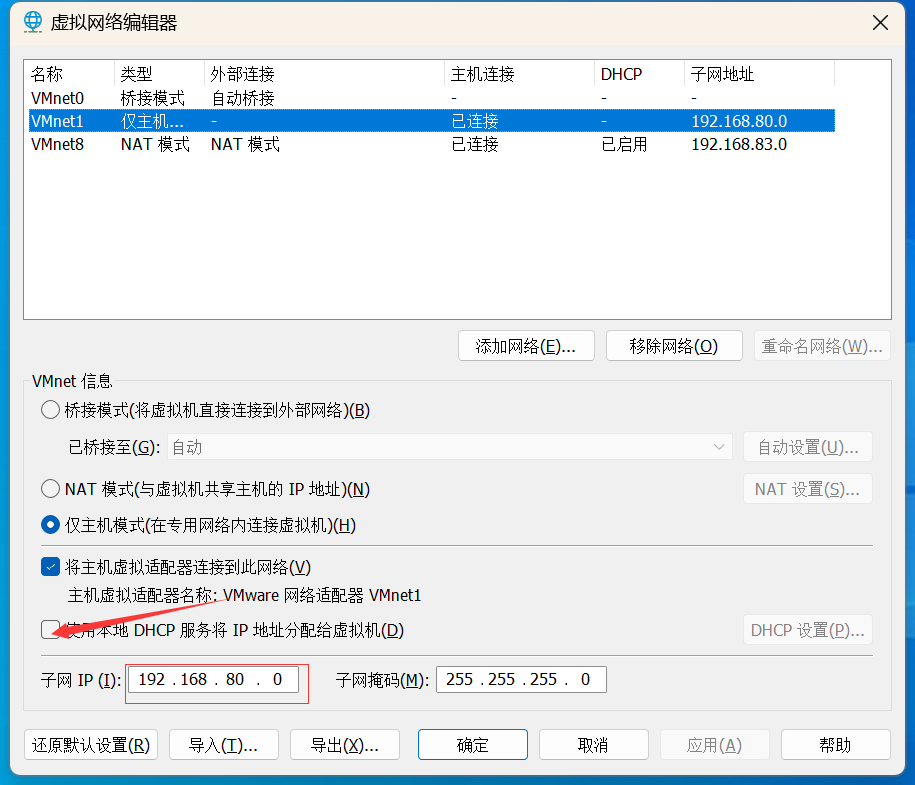This screenshot has width=915, height=785.
Task: Click 移除网络(O) button
Action: point(674,346)
